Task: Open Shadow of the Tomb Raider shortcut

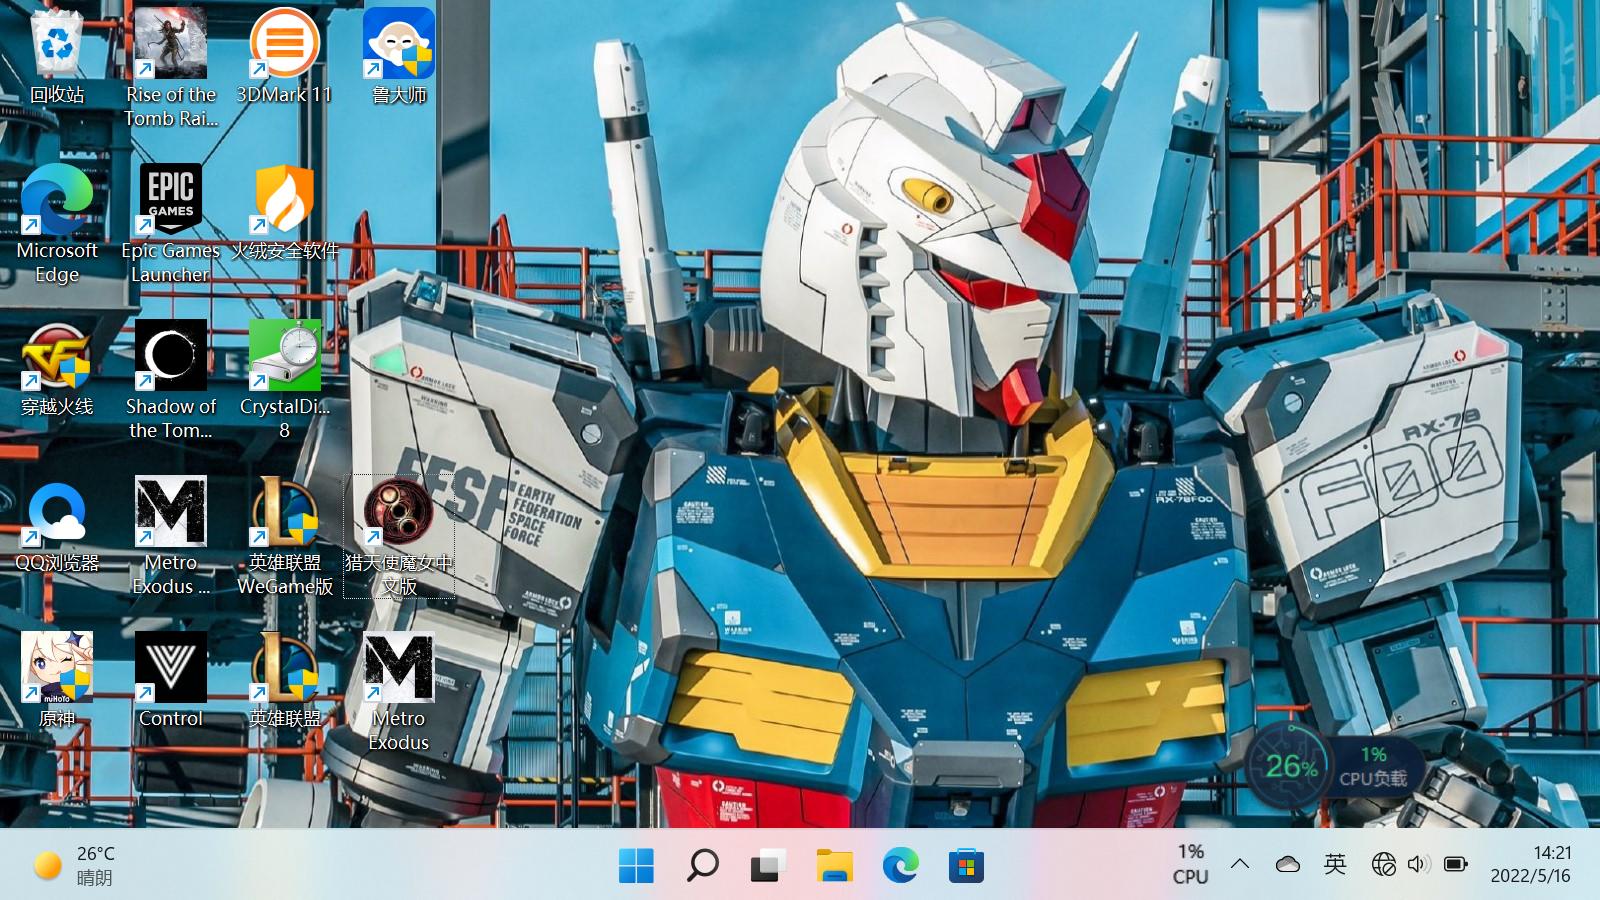Action: click(171, 379)
